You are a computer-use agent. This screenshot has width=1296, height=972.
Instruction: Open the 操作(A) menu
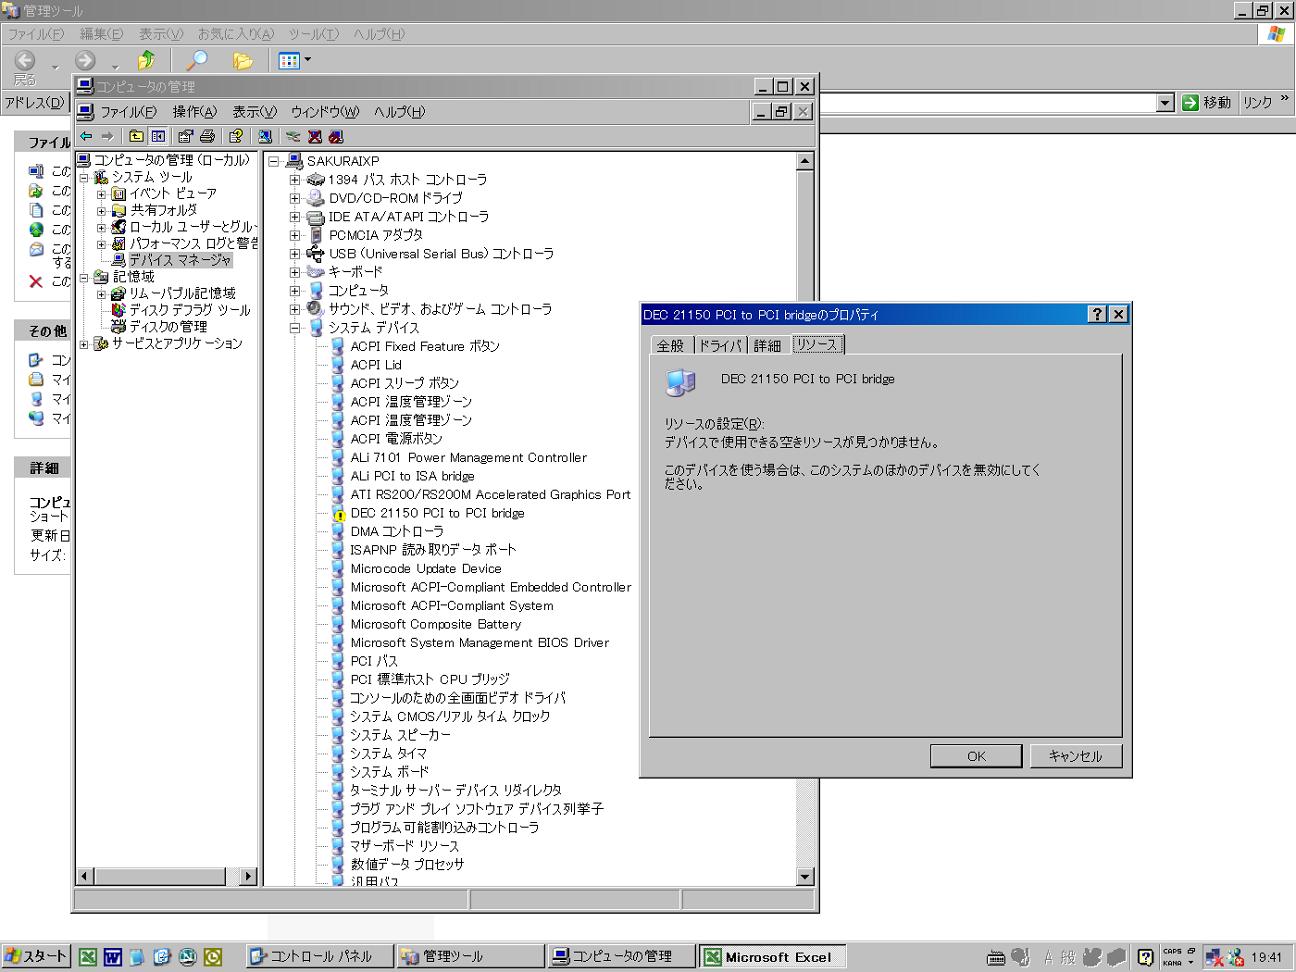pyautogui.click(x=194, y=112)
